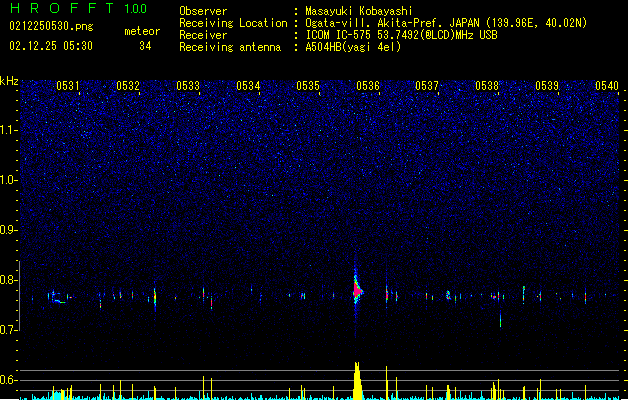Click the Observer label
The width and height of the screenshot is (629, 400).
click(x=203, y=11)
